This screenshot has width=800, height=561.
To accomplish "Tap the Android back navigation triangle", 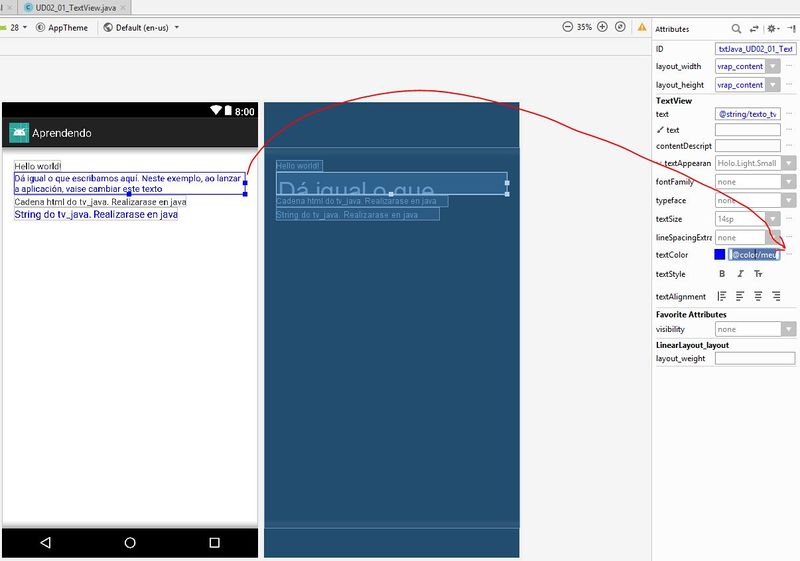I will [x=45, y=542].
